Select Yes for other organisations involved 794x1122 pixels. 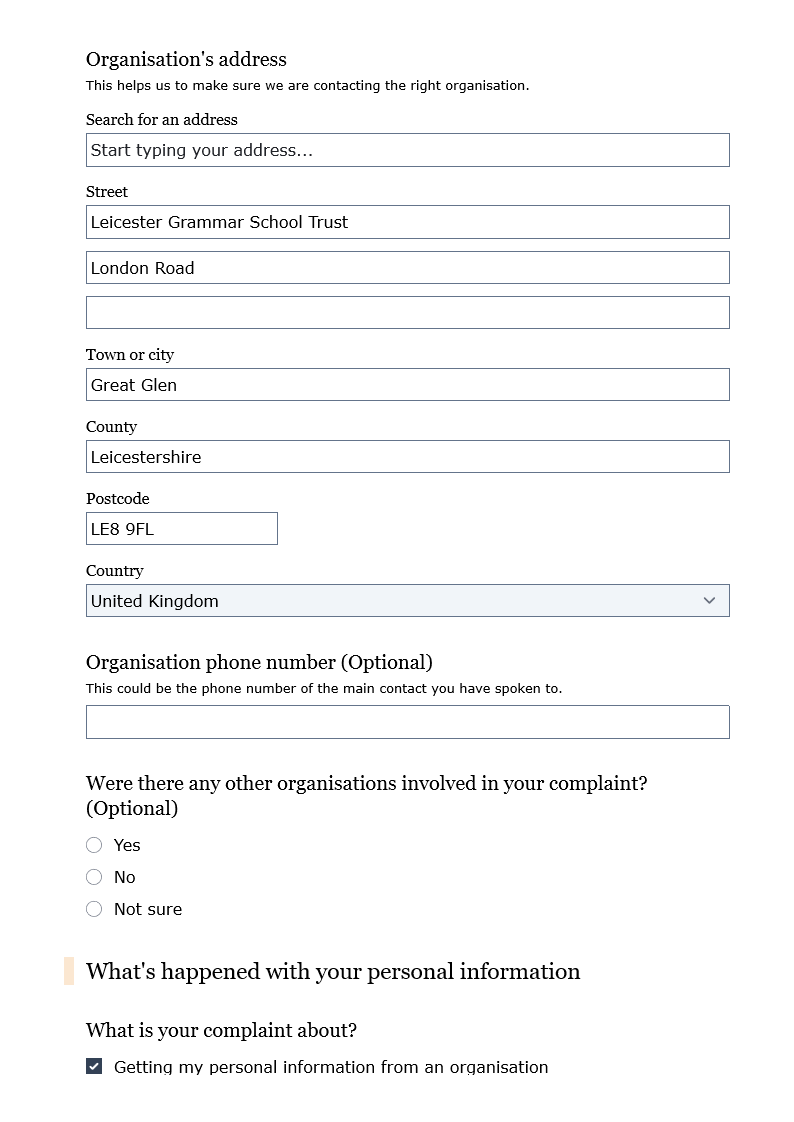[94, 845]
